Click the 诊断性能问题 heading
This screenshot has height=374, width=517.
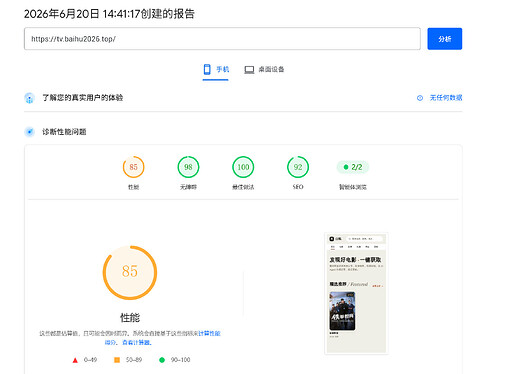click(x=64, y=132)
